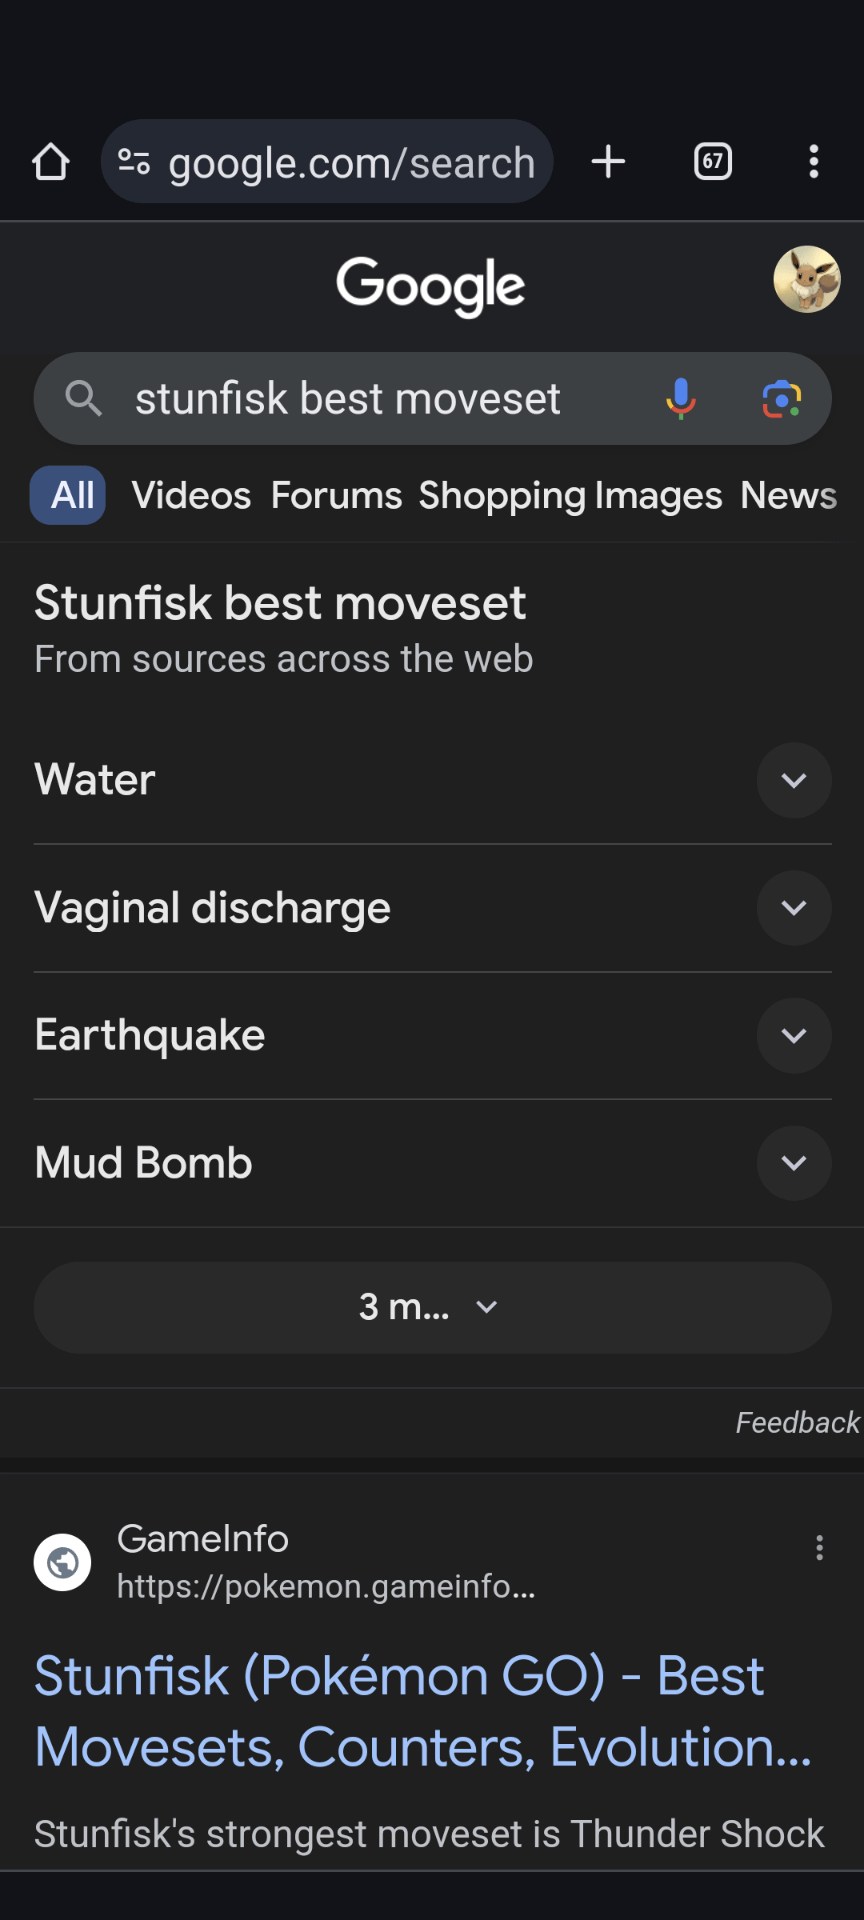Open site info icon in address bar
The image size is (864, 1920).
coord(134,162)
